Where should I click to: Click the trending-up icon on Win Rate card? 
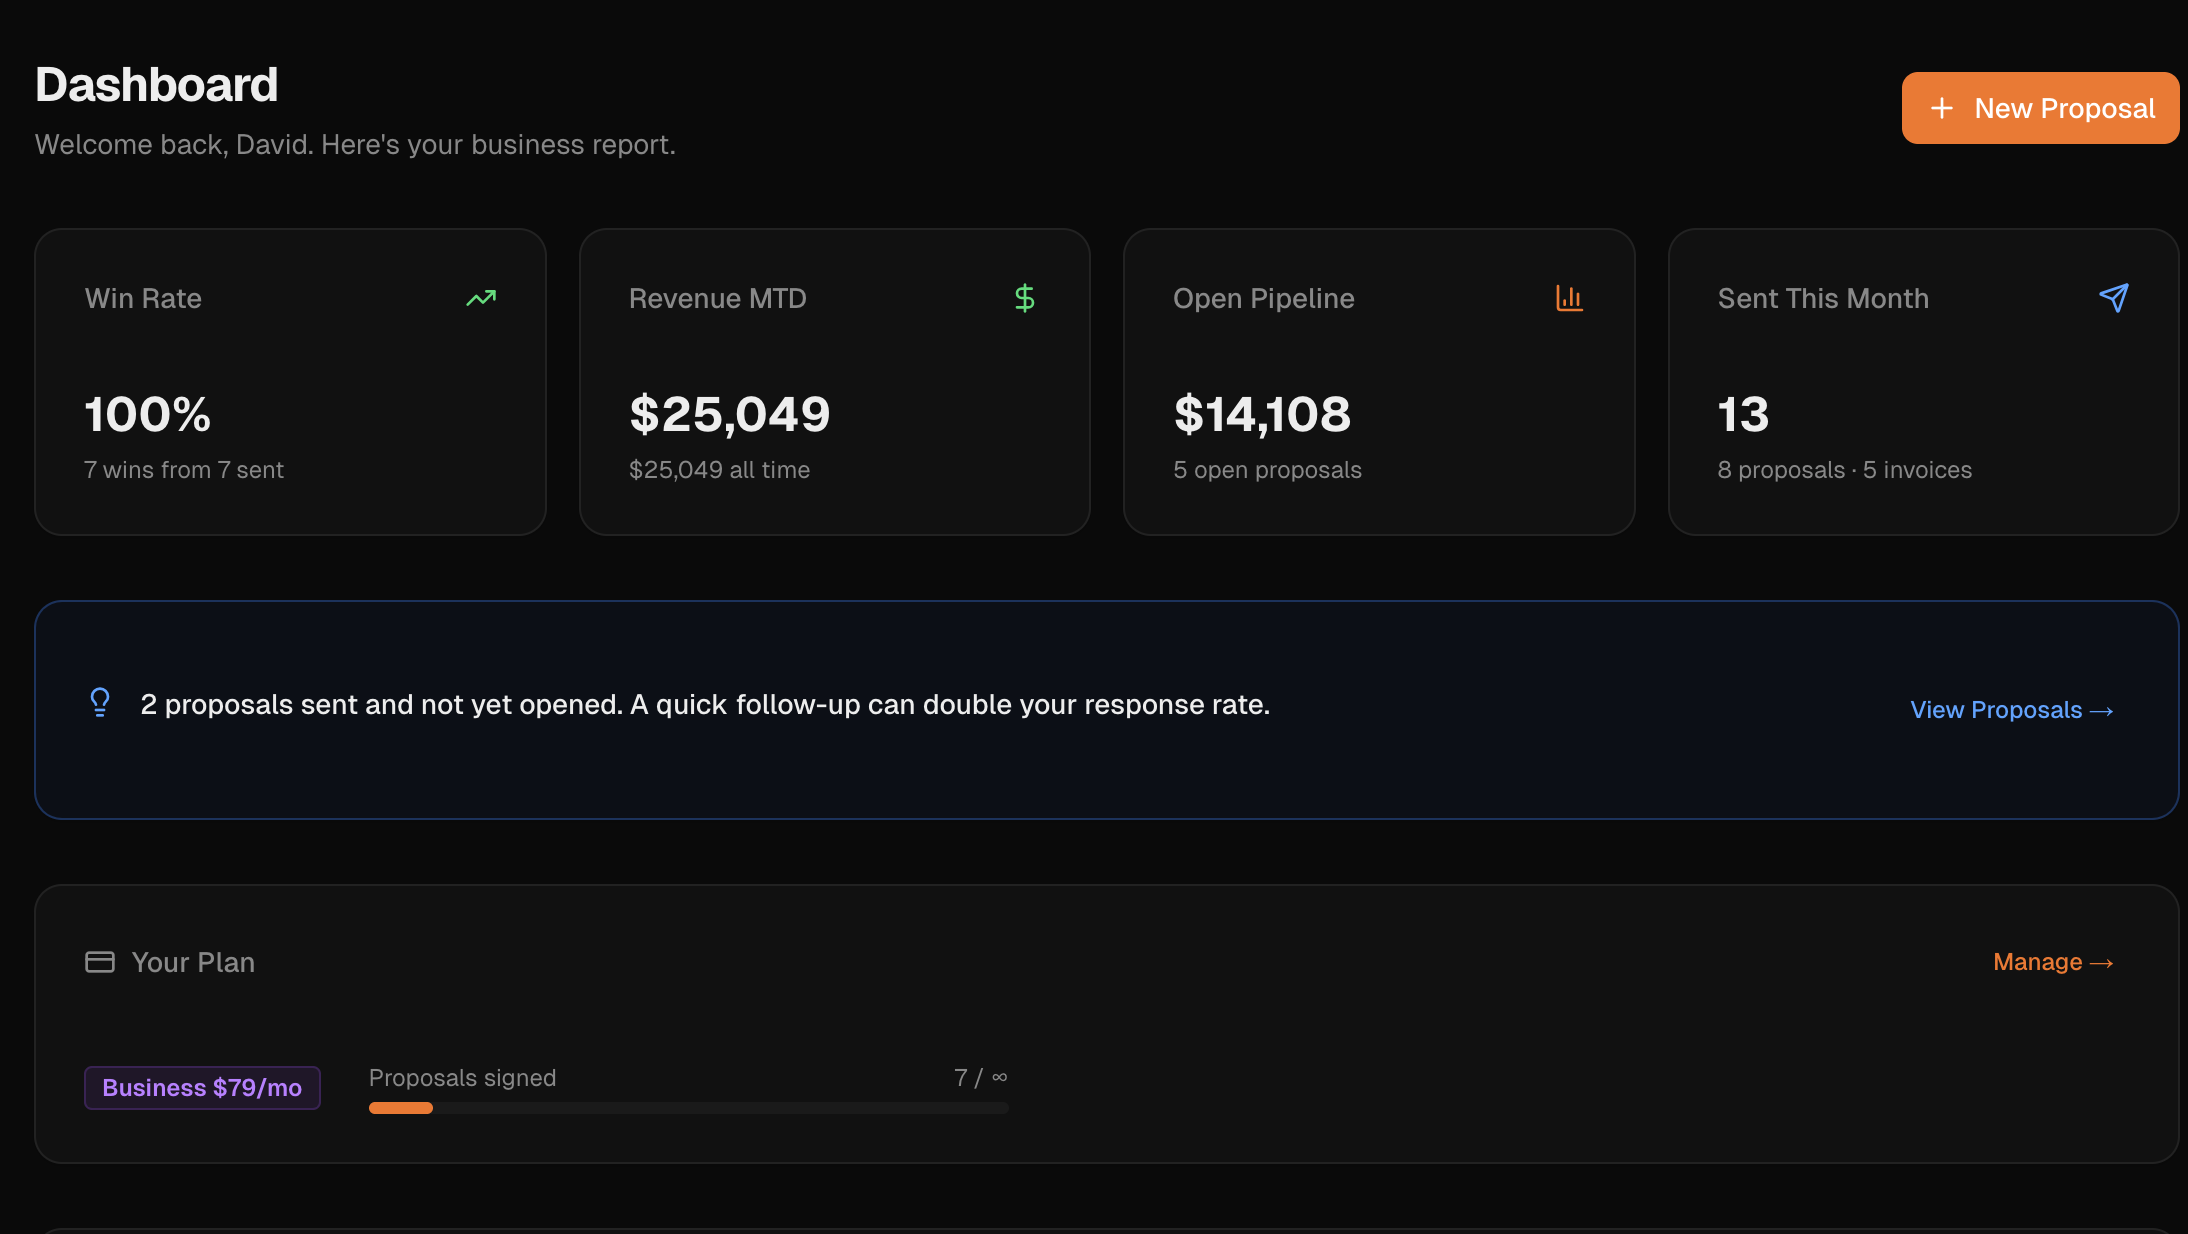(x=481, y=298)
